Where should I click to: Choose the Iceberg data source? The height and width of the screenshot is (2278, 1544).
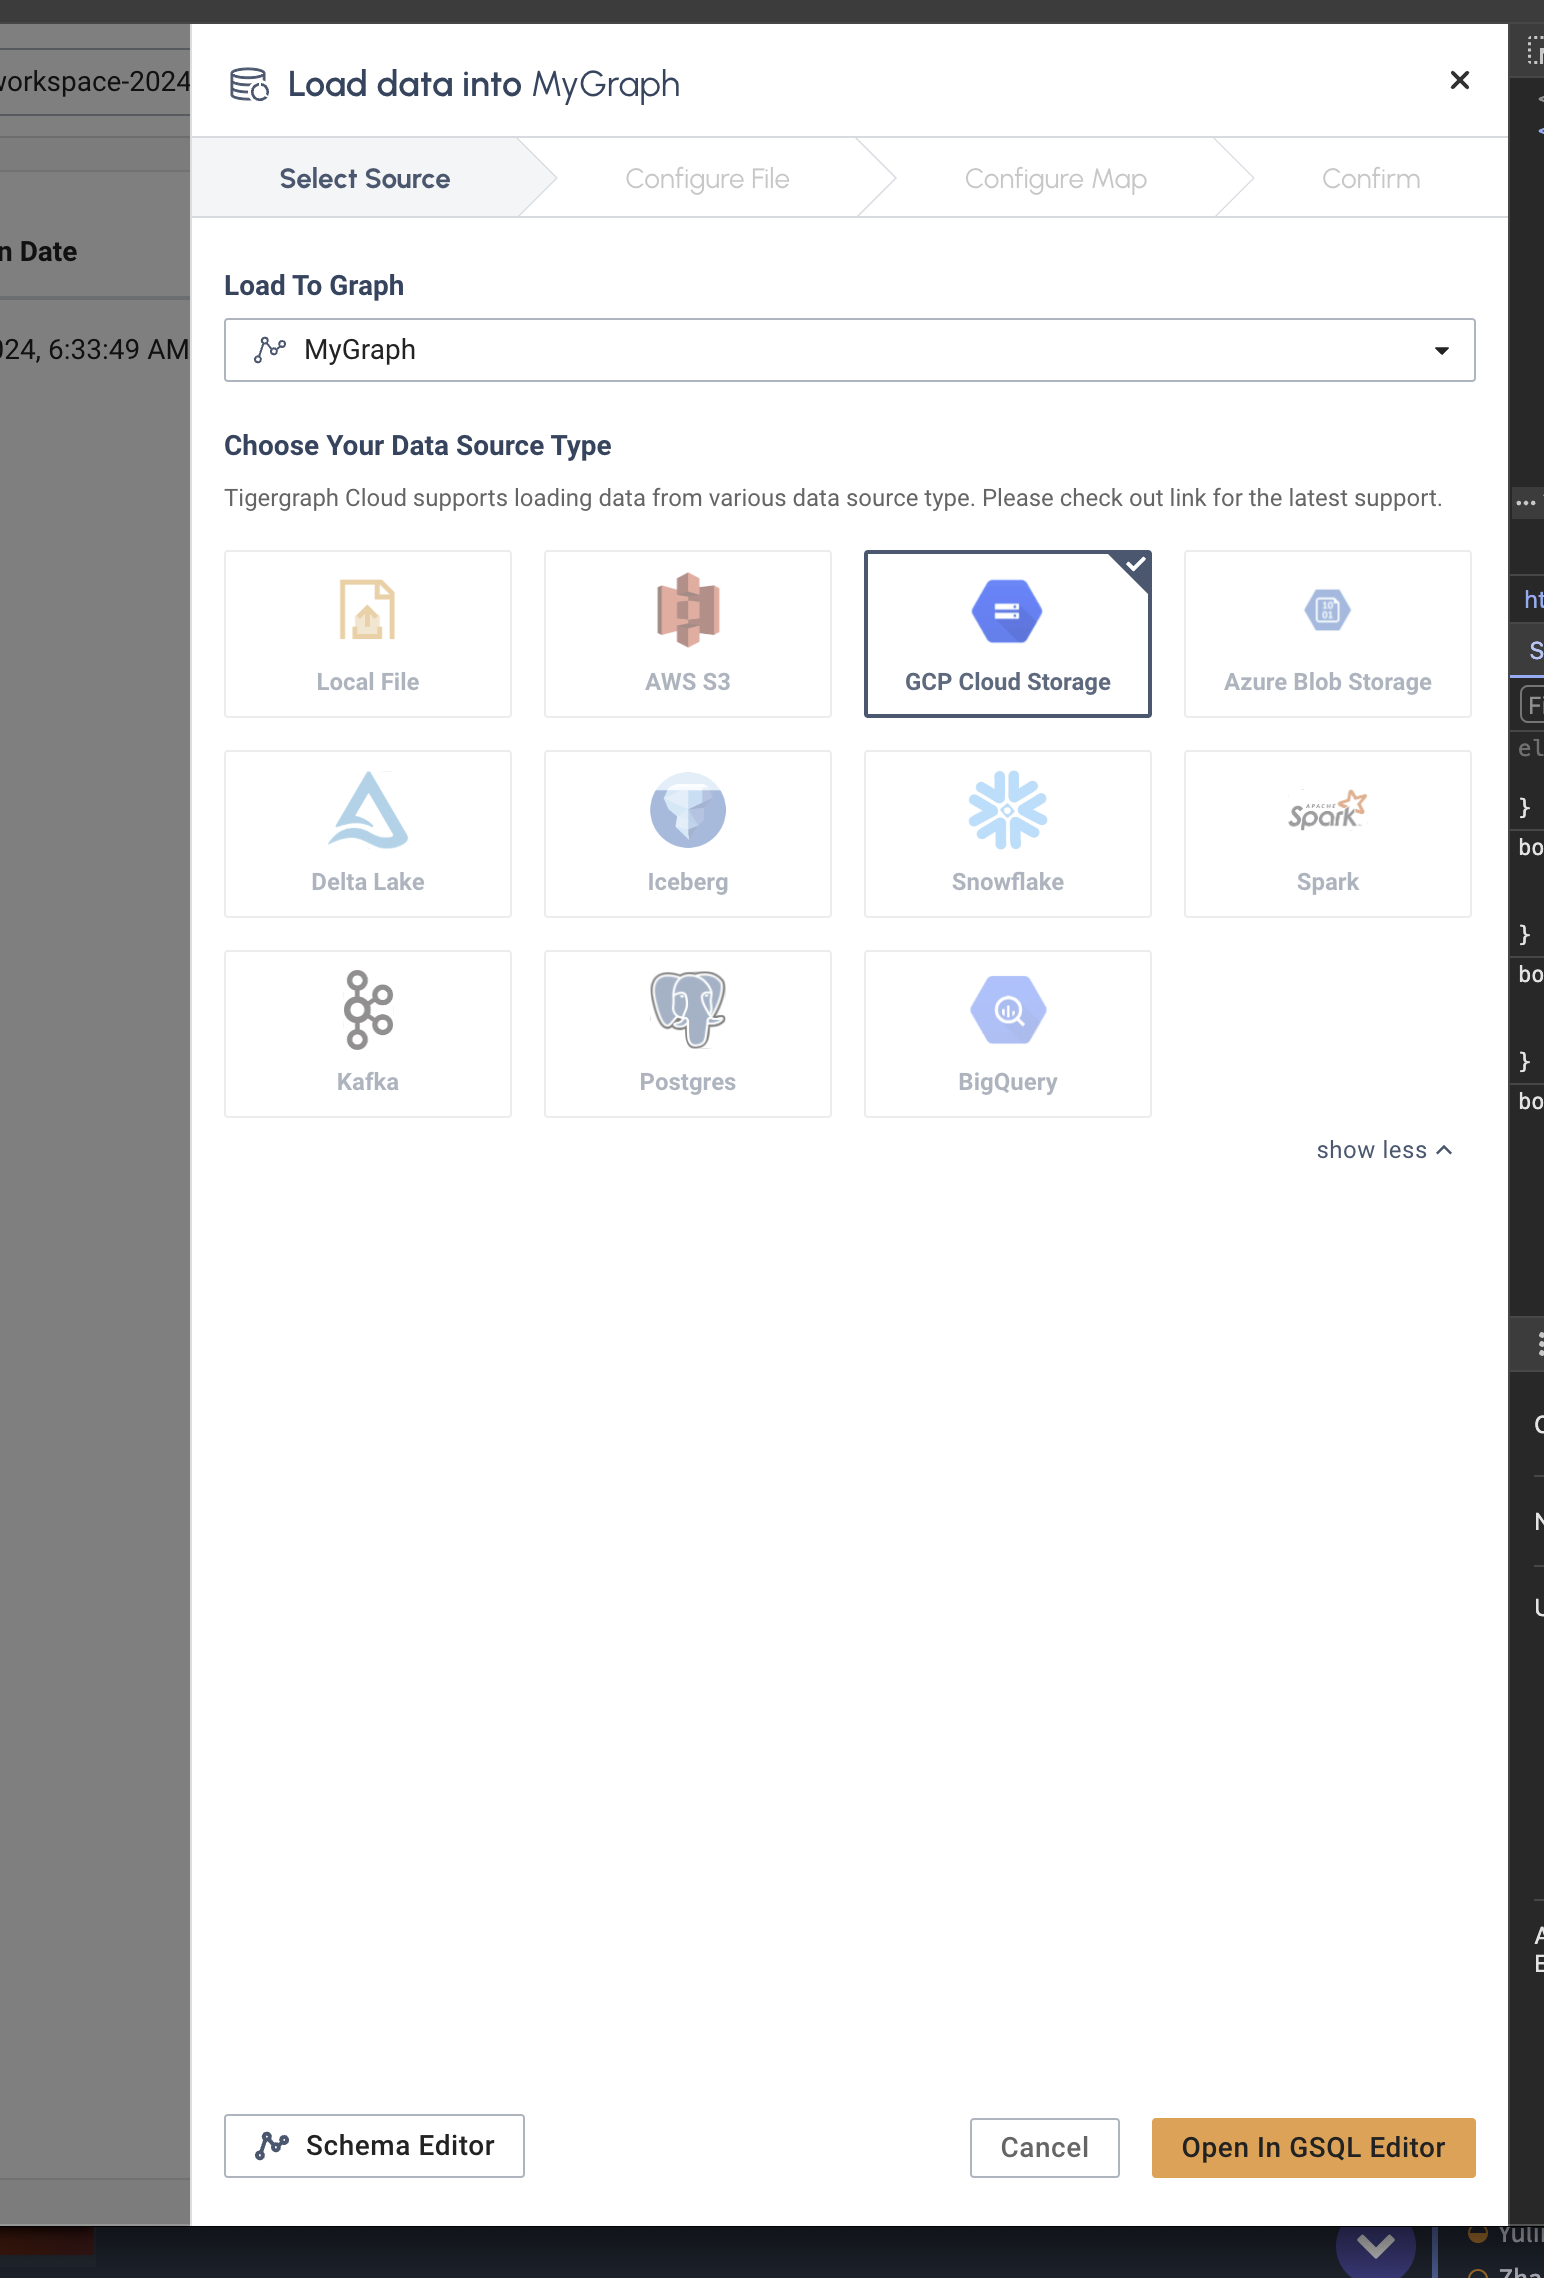click(x=688, y=834)
